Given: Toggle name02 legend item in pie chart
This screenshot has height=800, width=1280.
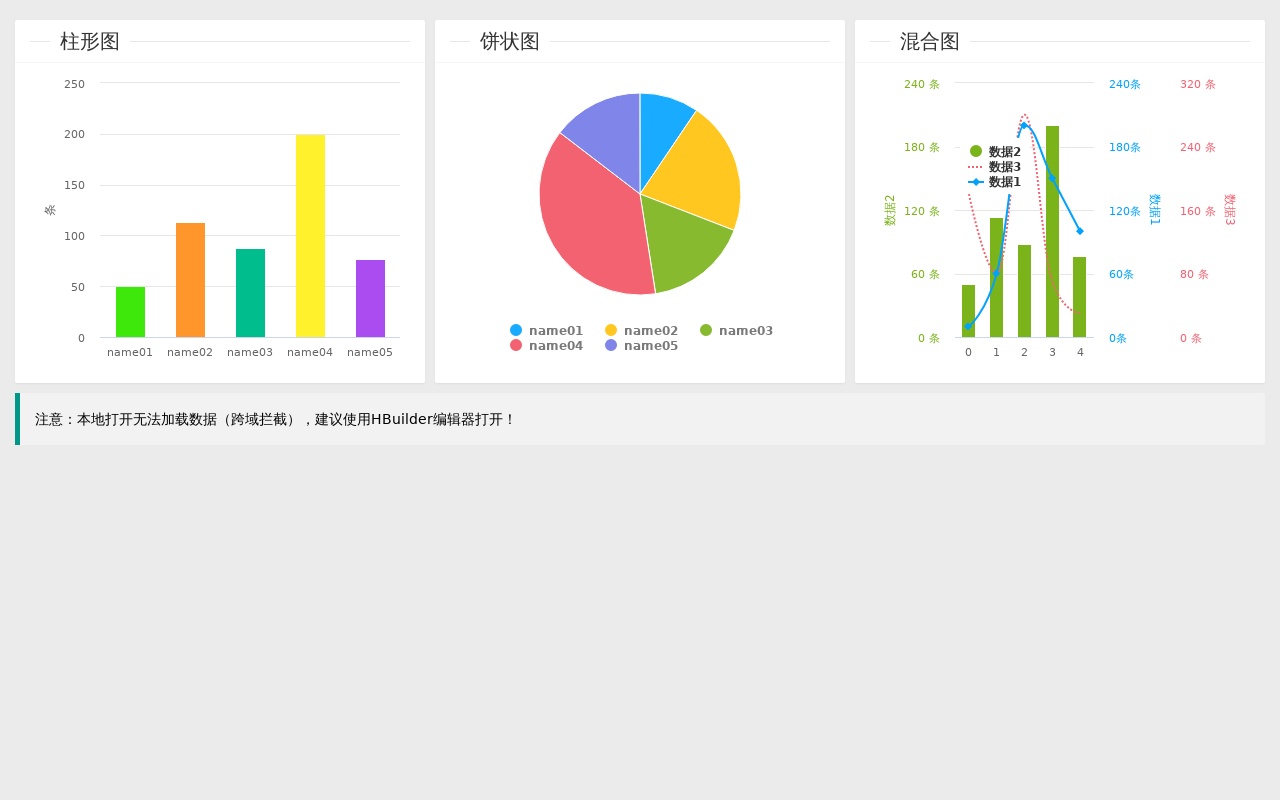Looking at the screenshot, I should [x=641, y=331].
